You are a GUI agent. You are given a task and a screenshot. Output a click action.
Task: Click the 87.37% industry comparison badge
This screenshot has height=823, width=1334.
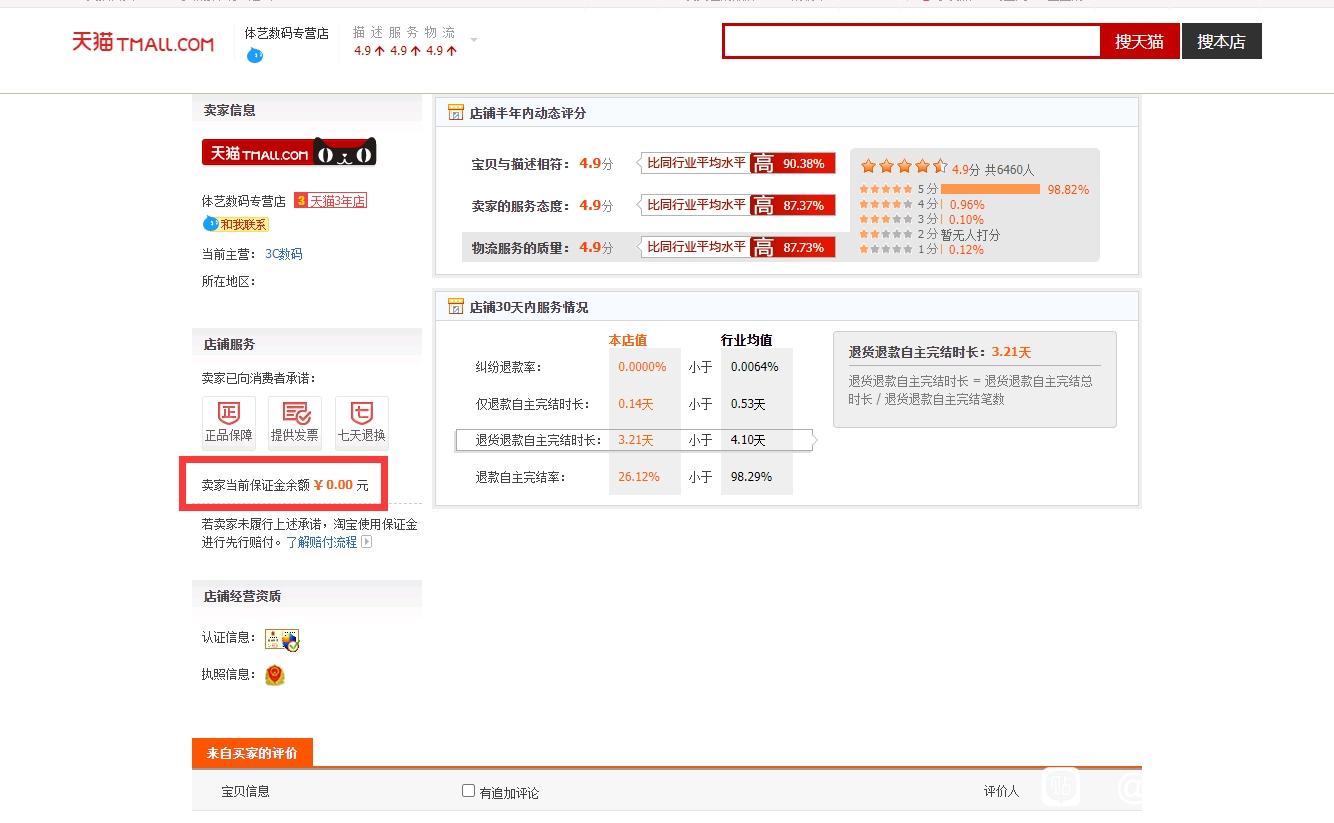point(738,205)
